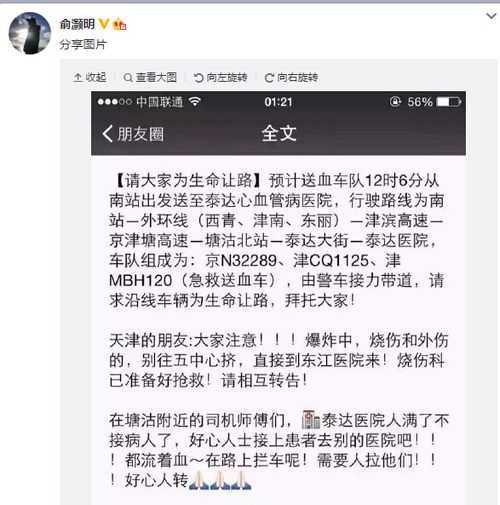Rotate image right with 向右旋转
The image size is (500, 505).
click(291, 77)
